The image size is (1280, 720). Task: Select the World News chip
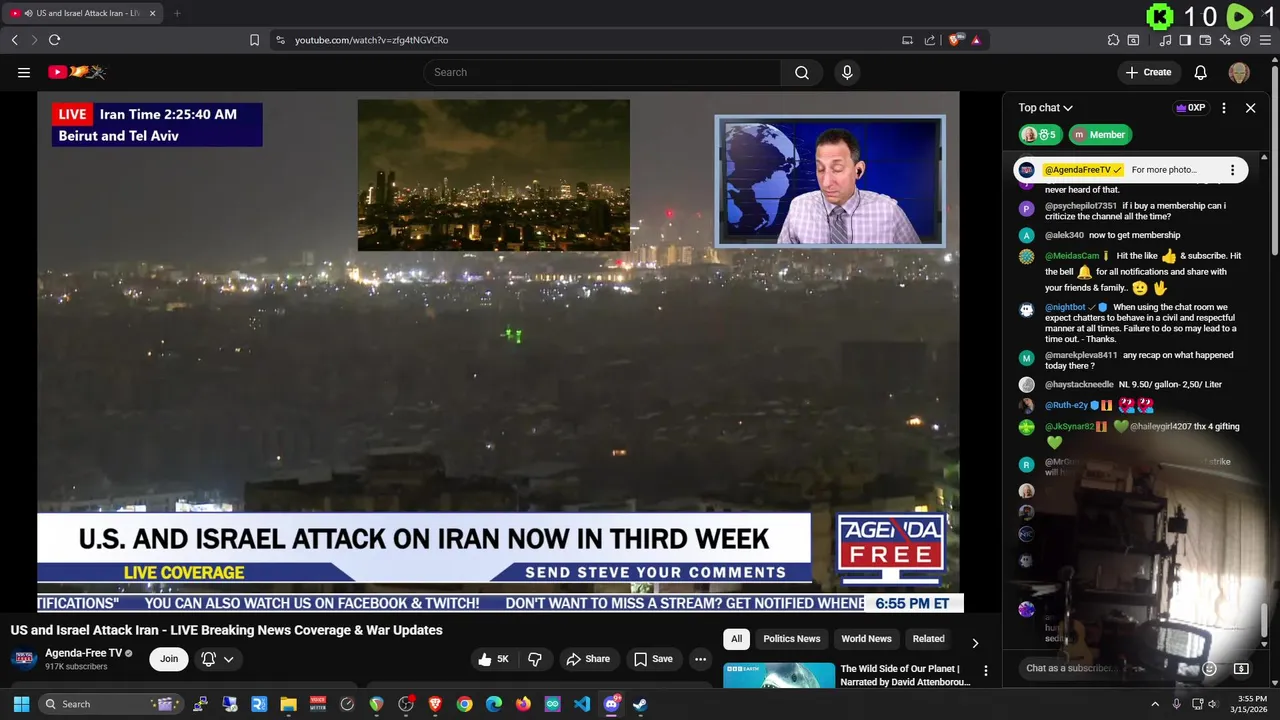click(866, 639)
